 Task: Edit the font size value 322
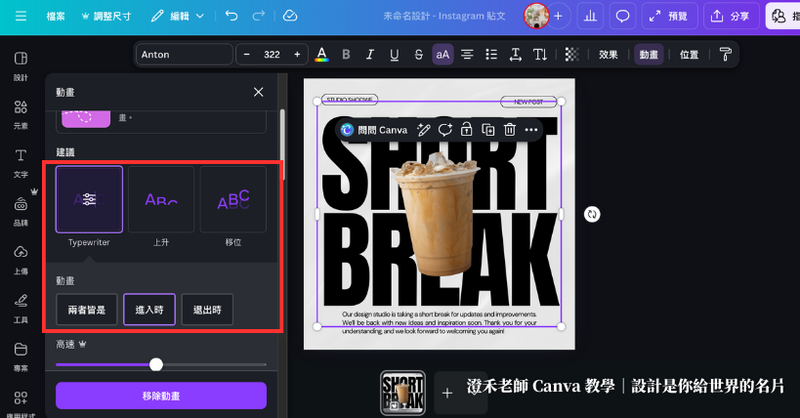tap(272, 54)
